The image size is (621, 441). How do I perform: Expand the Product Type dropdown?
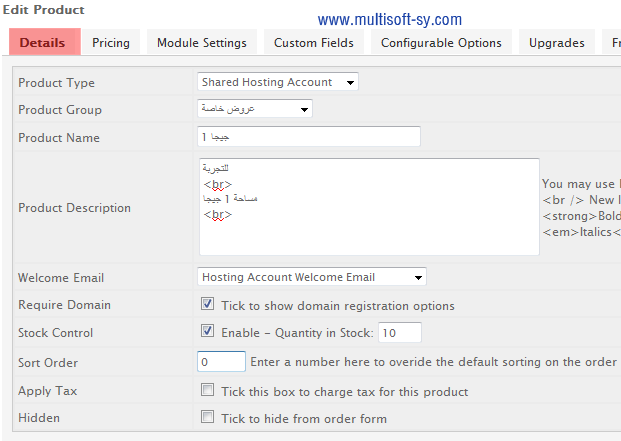tap(278, 82)
